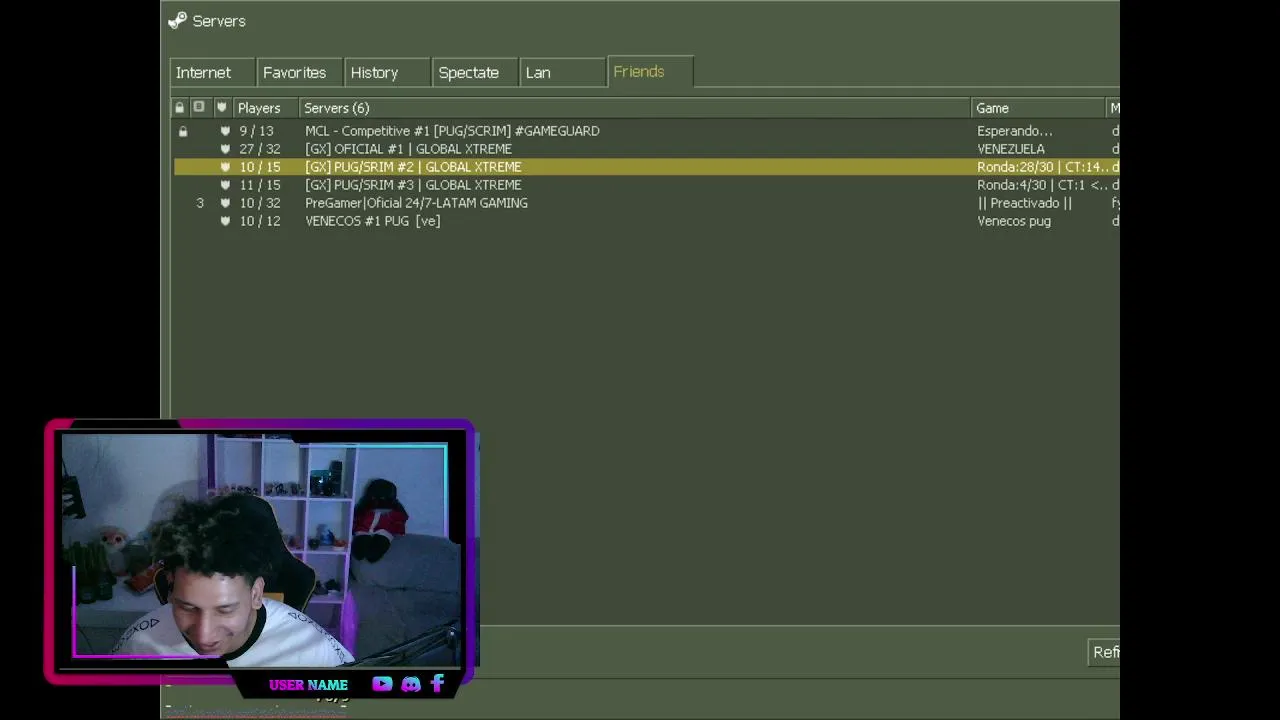Select the Friends tab
The width and height of the screenshot is (1280, 720).
point(650,72)
